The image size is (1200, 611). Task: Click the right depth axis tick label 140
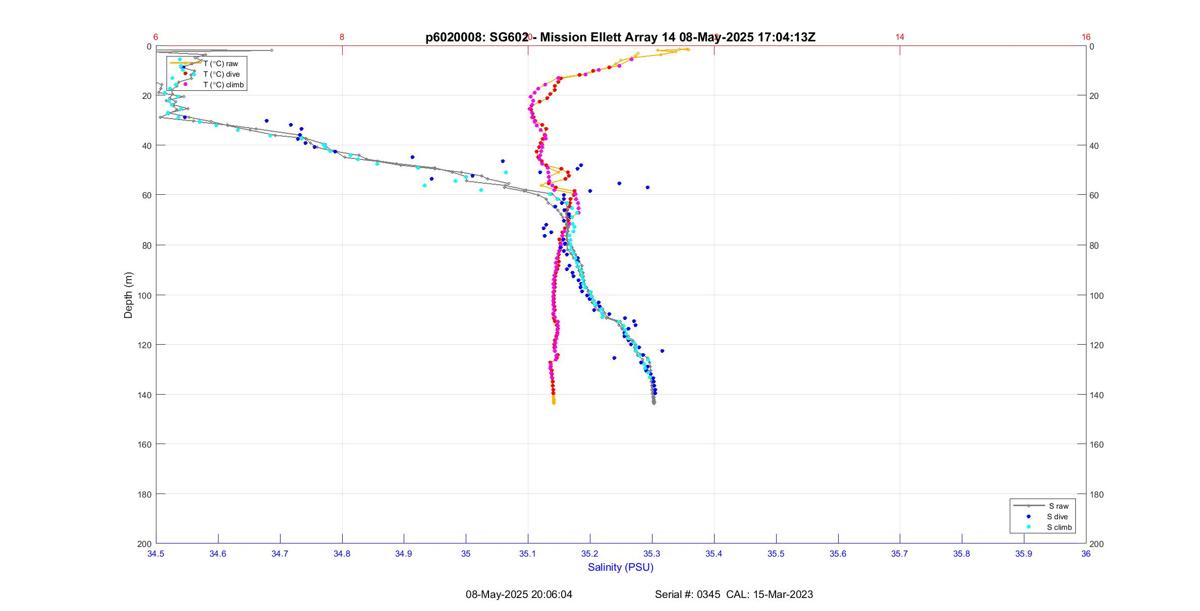[1097, 395]
